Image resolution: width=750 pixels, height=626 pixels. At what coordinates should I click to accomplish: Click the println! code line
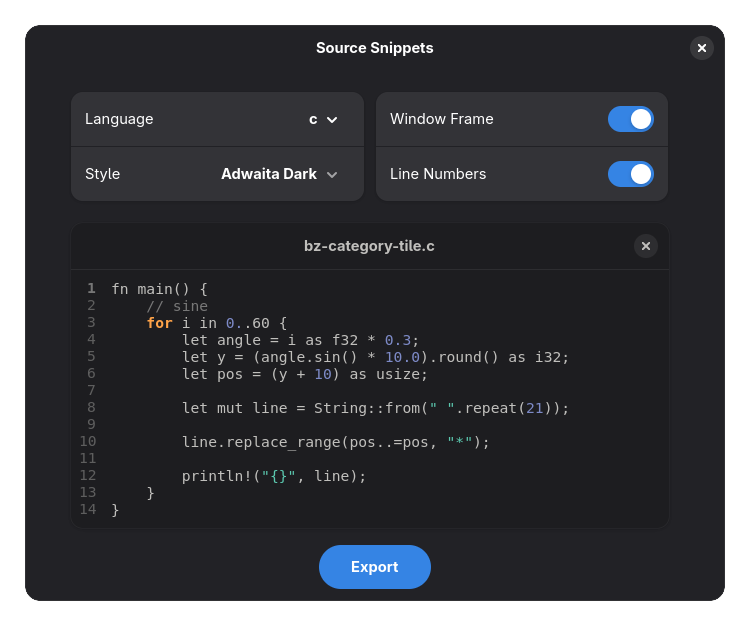pyautogui.click(x=274, y=476)
